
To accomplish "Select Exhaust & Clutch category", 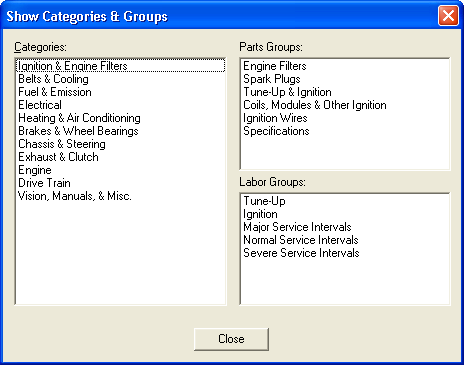I will click(x=58, y=157).
